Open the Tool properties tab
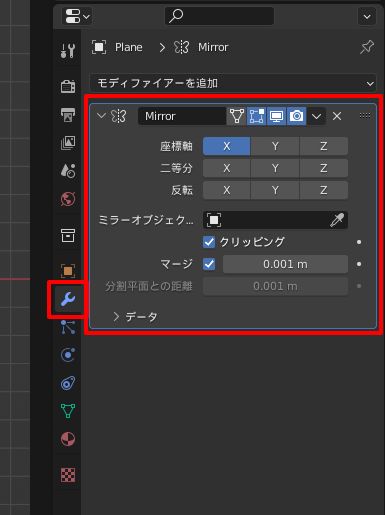Screen dimensions: 385x515 [68, 51]
